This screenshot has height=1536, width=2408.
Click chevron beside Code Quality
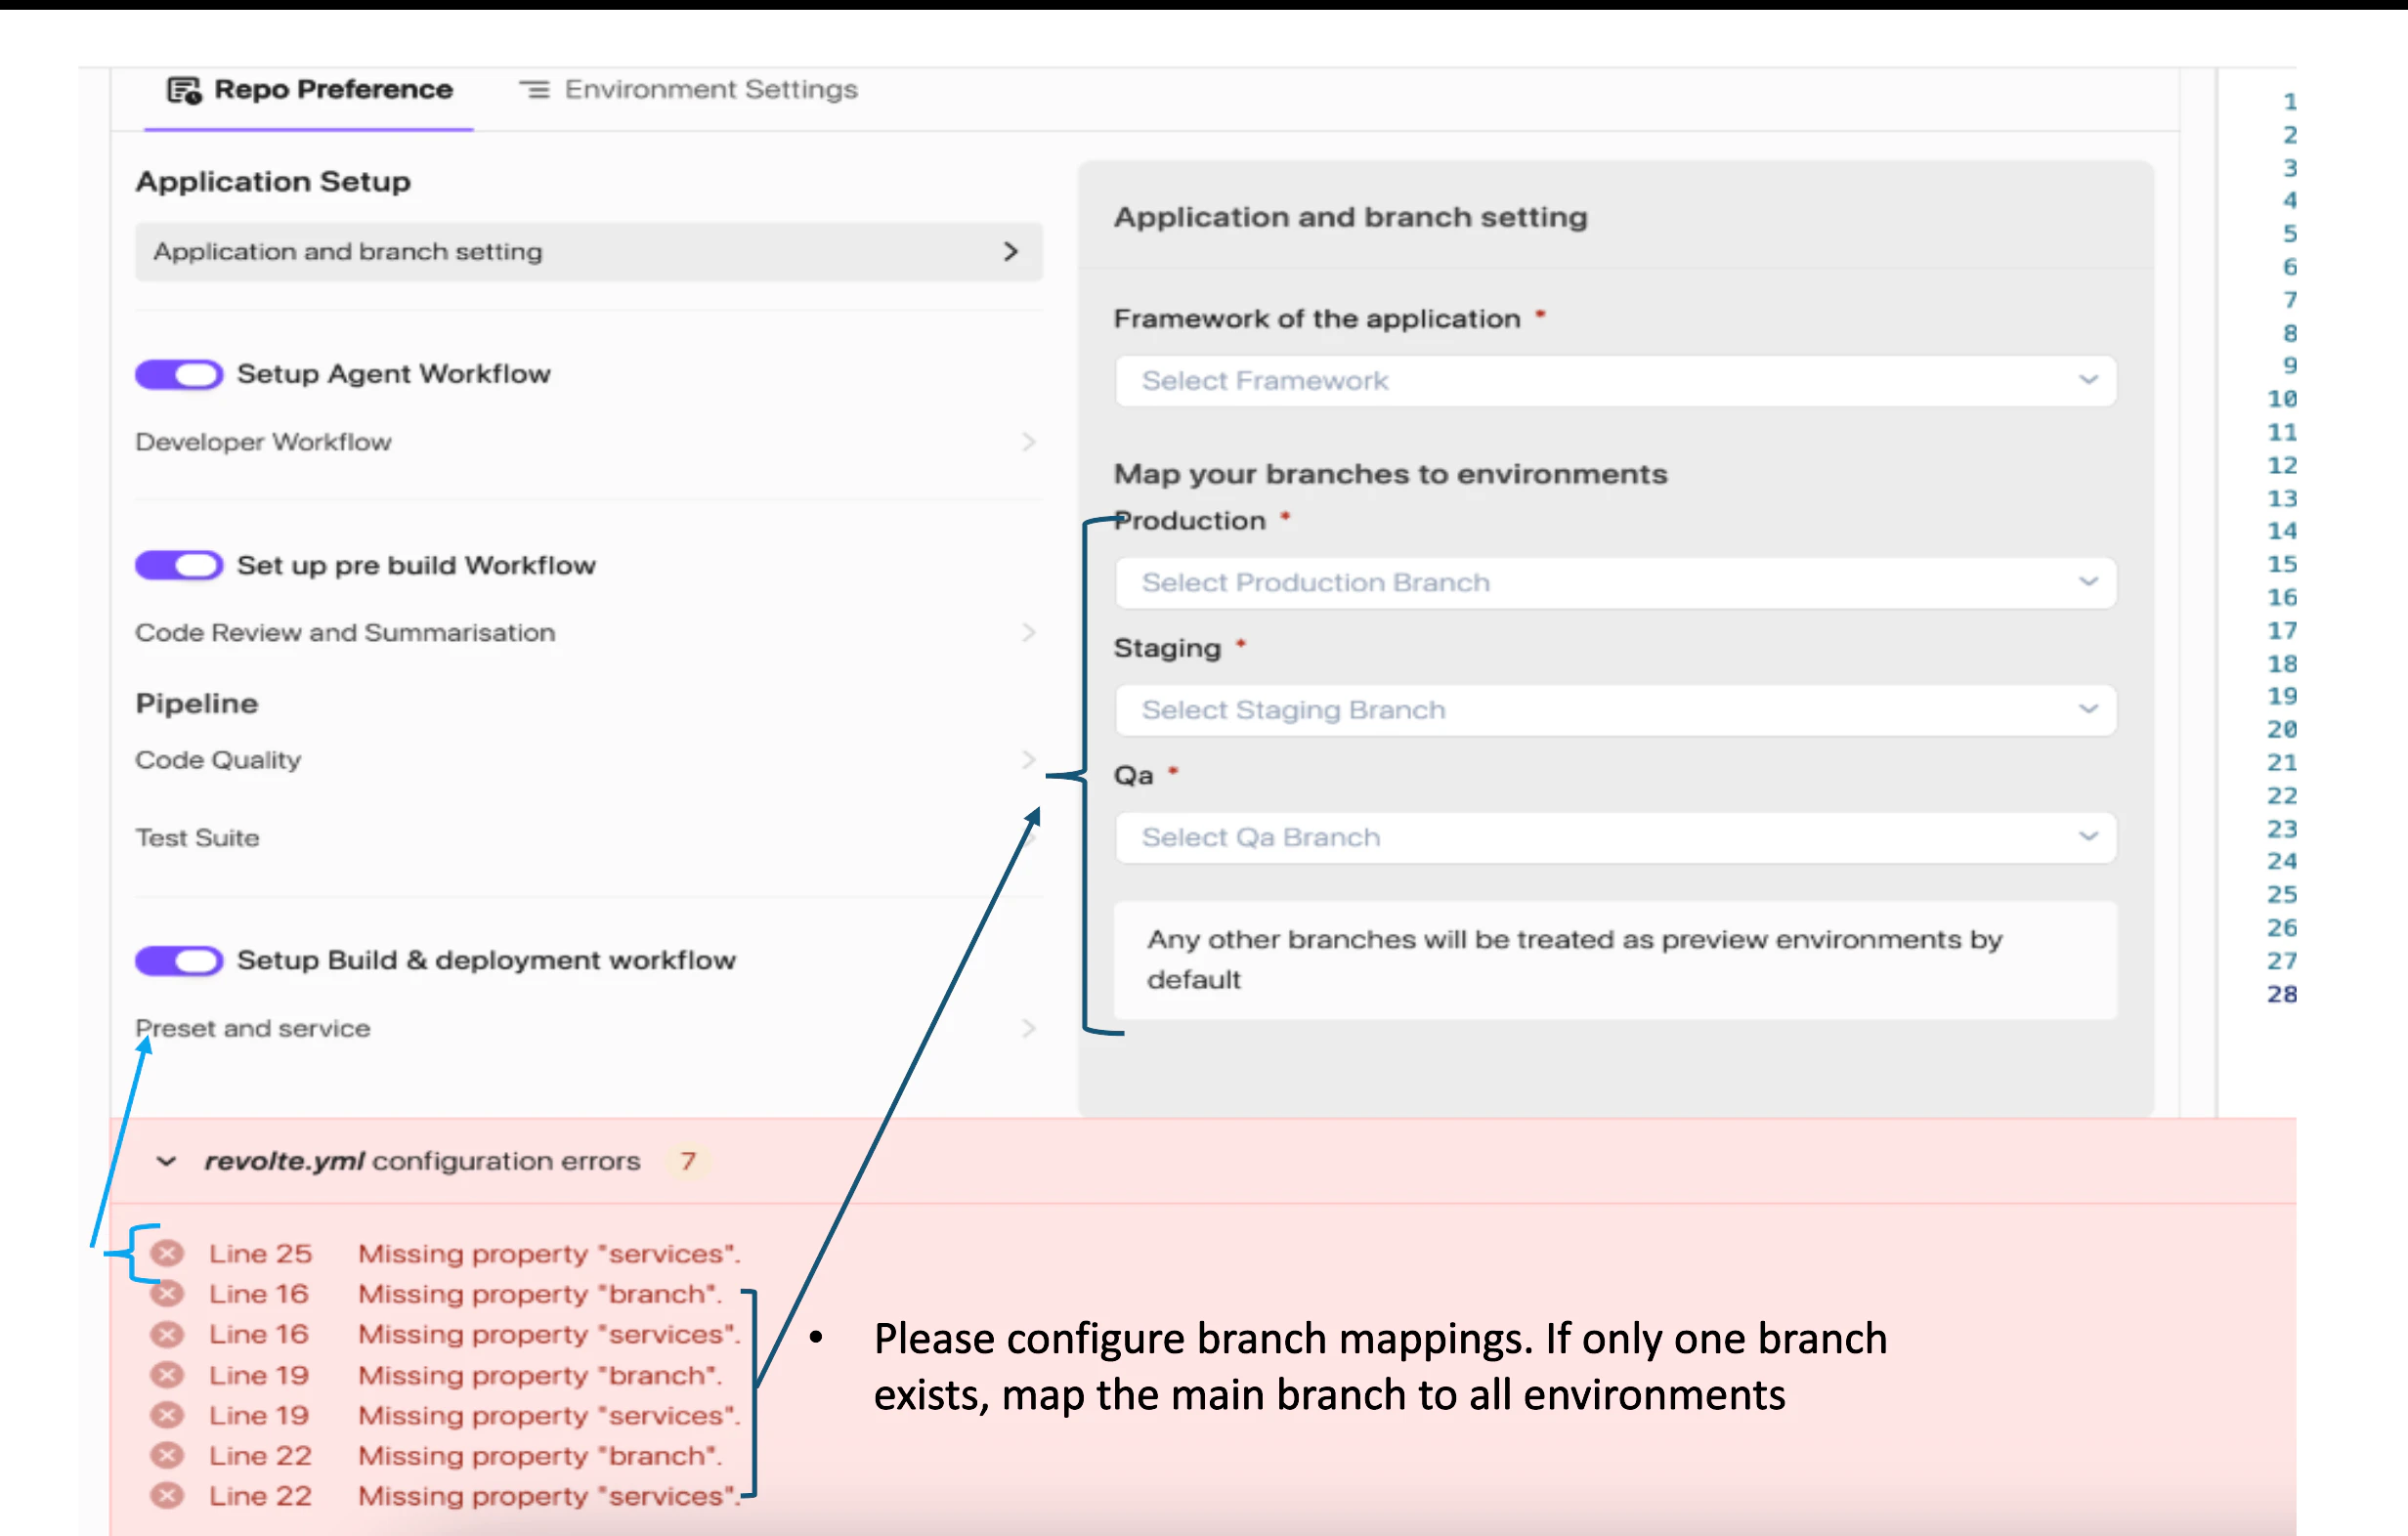(x=1028, y=760)
